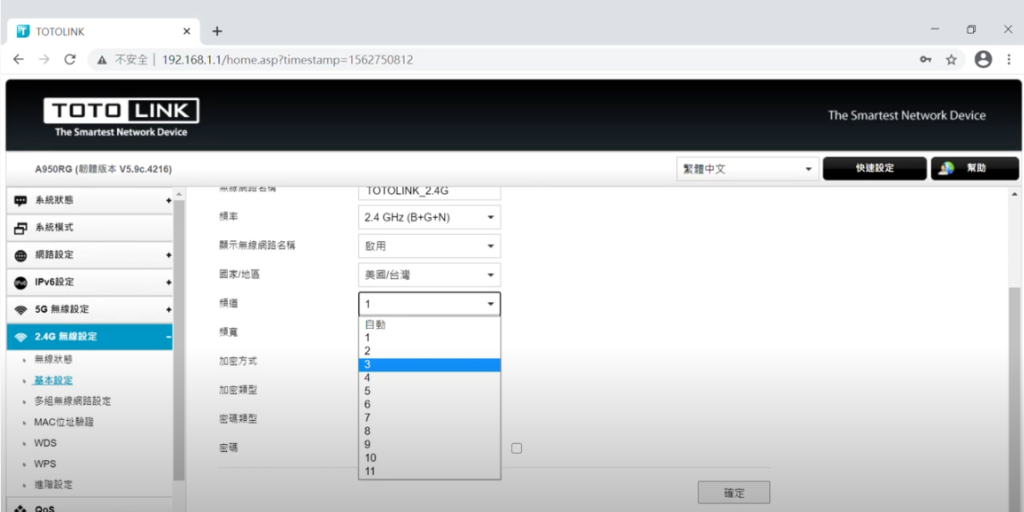Open 進階設定 submenu item
The height and width of the screenshot is (512, 1024).
pos(53,485)
